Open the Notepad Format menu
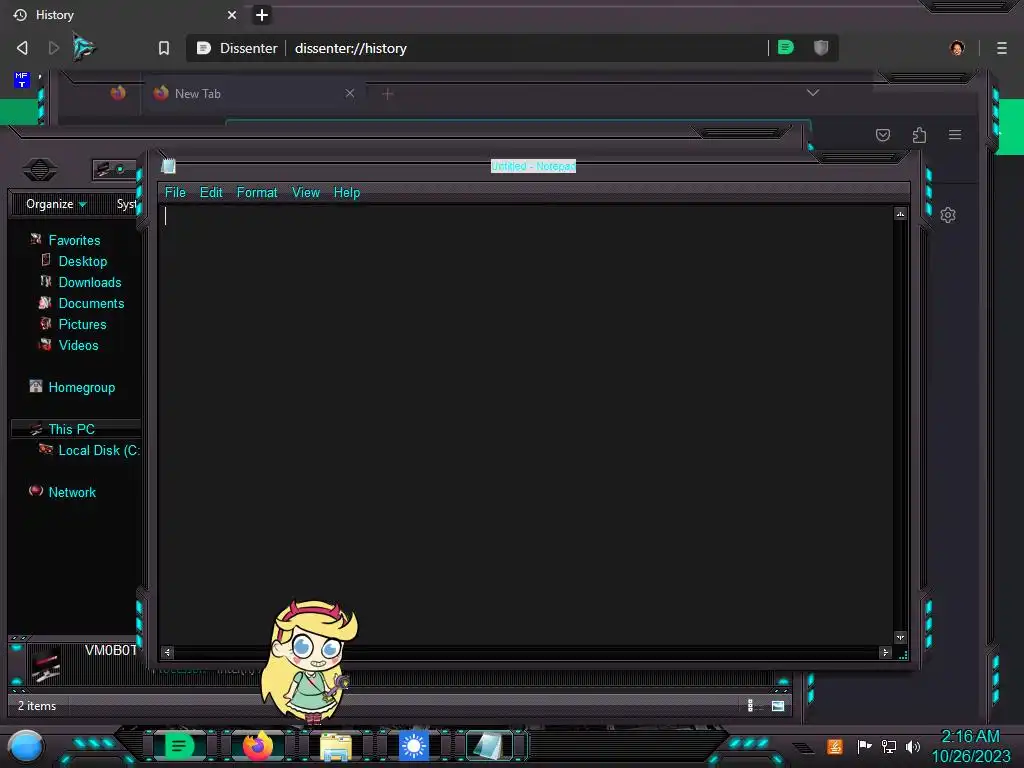This screenshot has width=1024, height=768. click(257, 193)
